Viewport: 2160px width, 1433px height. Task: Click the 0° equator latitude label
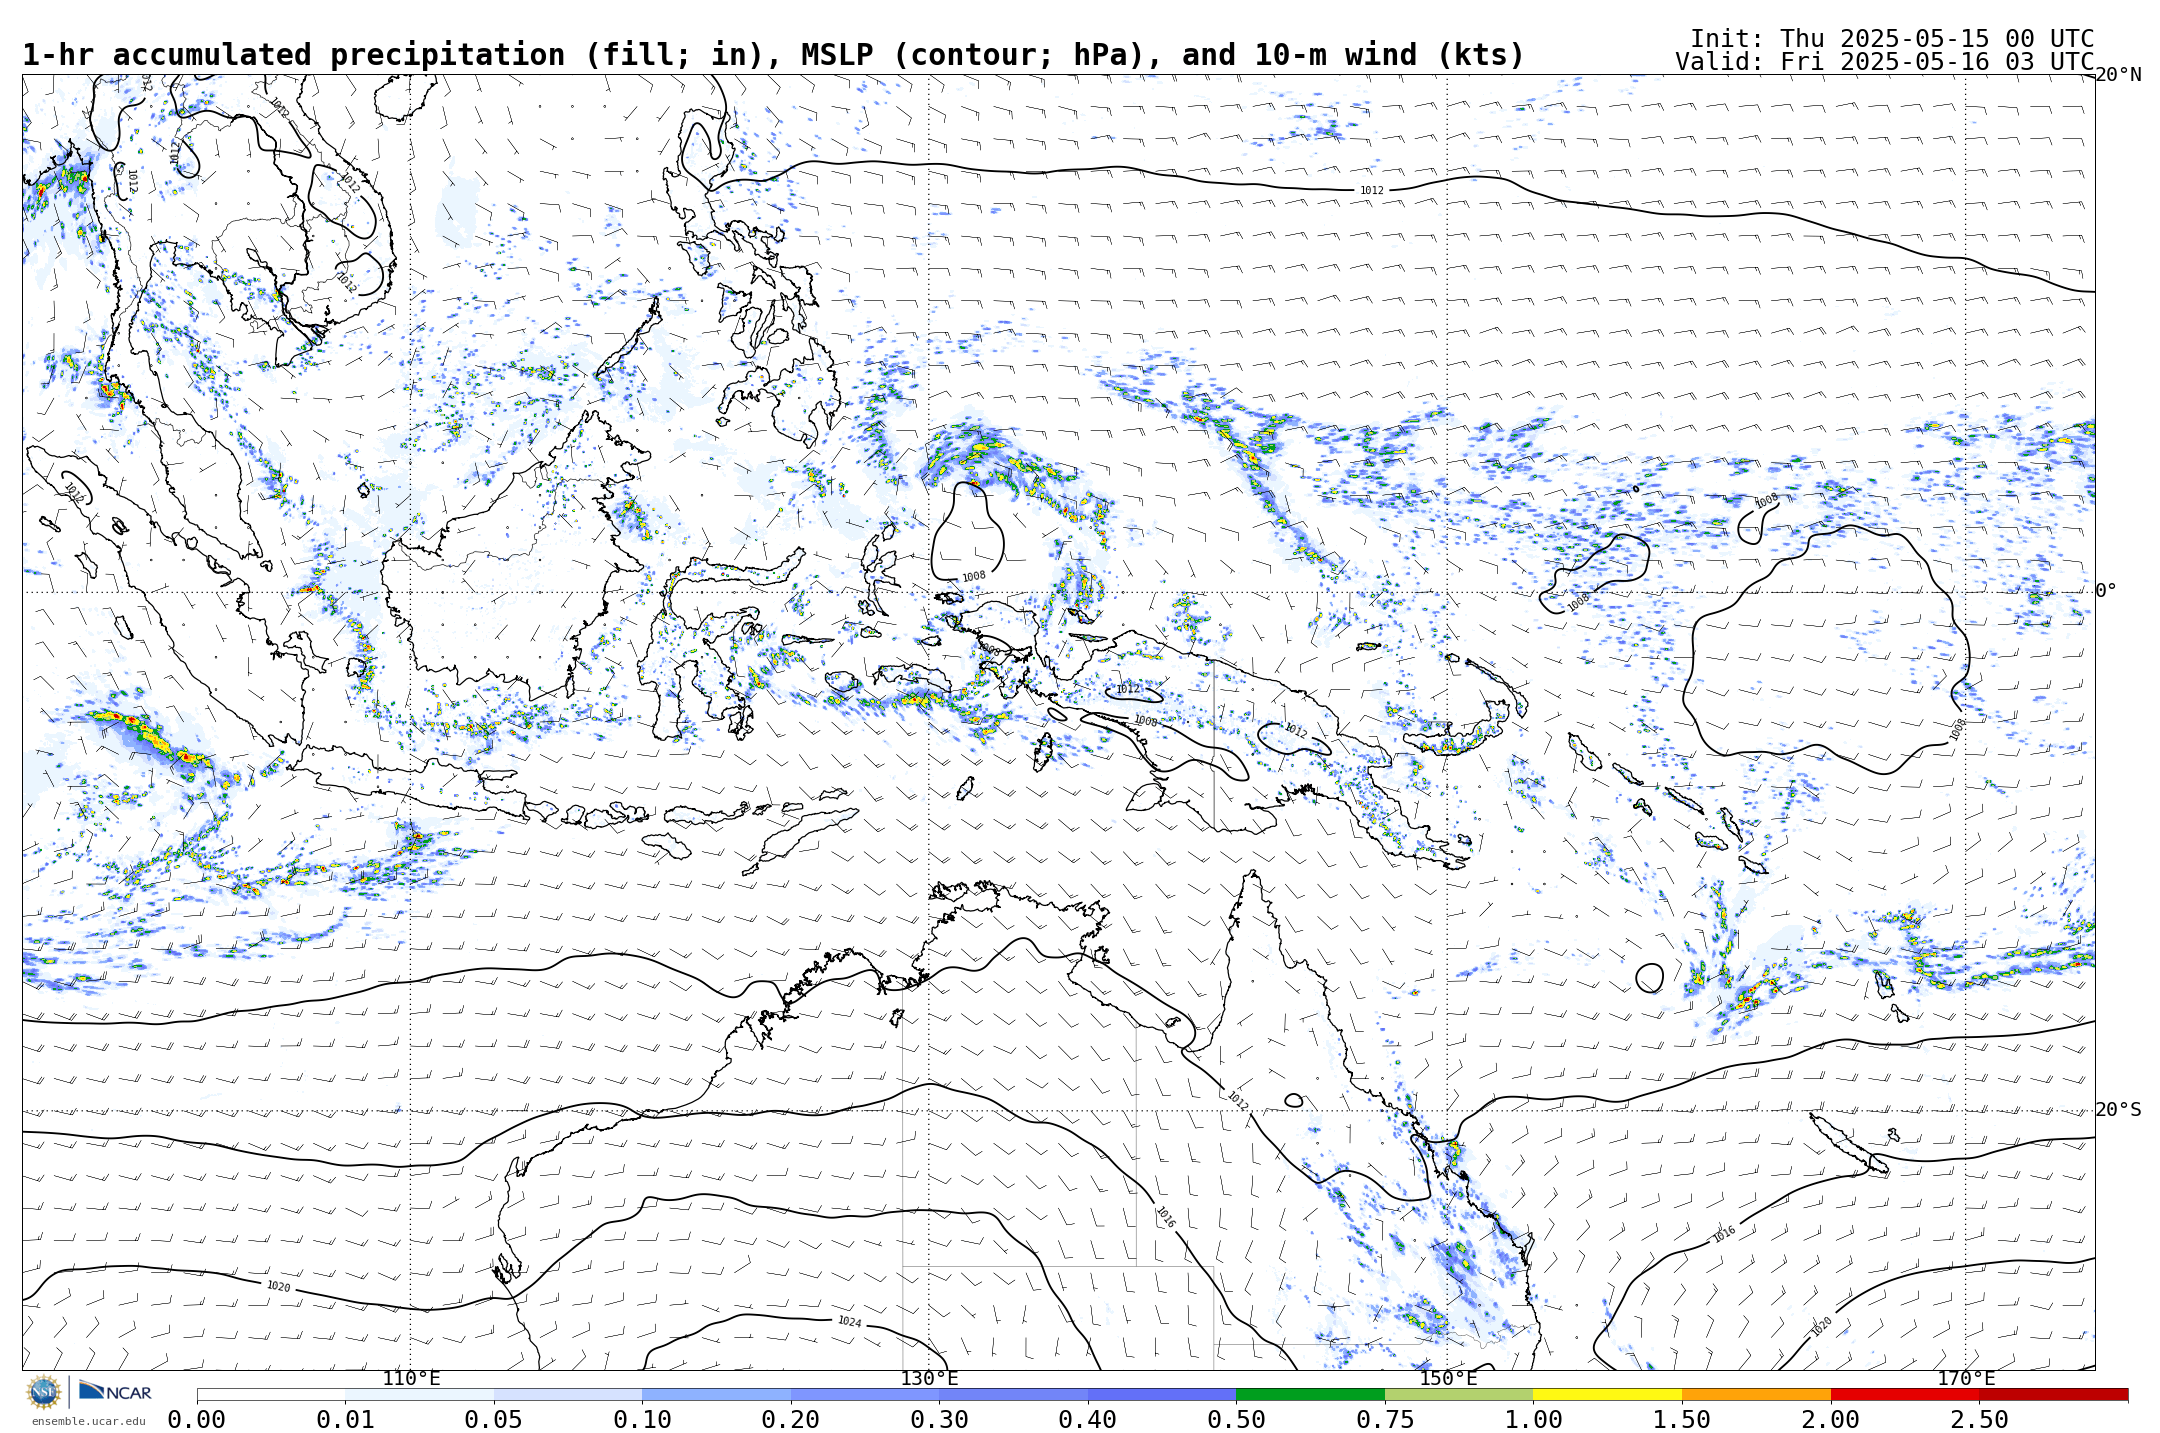point(2106,590)
